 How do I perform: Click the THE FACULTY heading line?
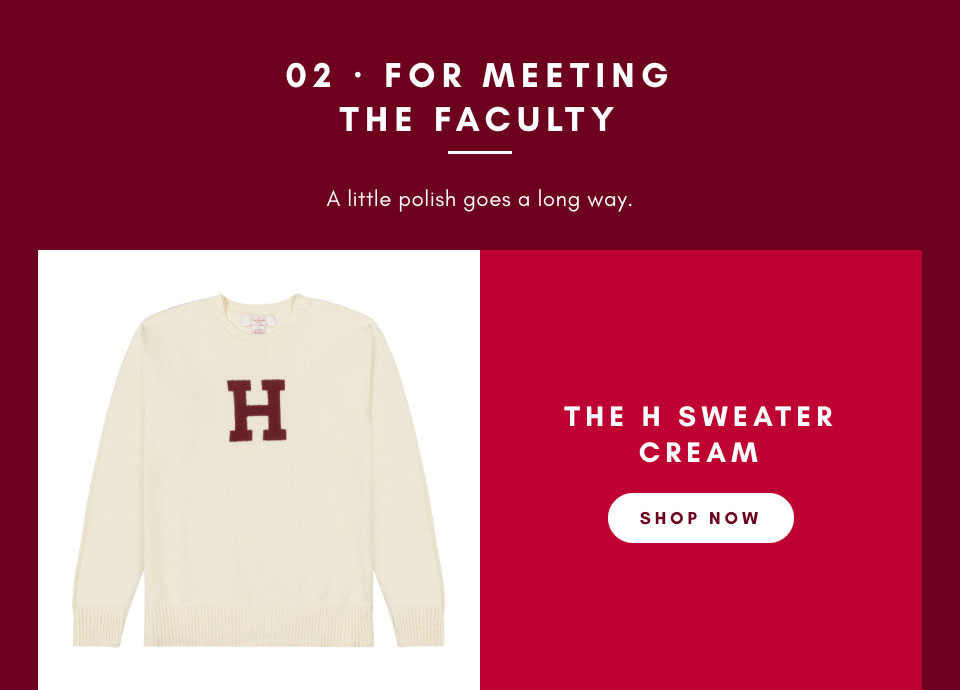(x=478, y=119)
